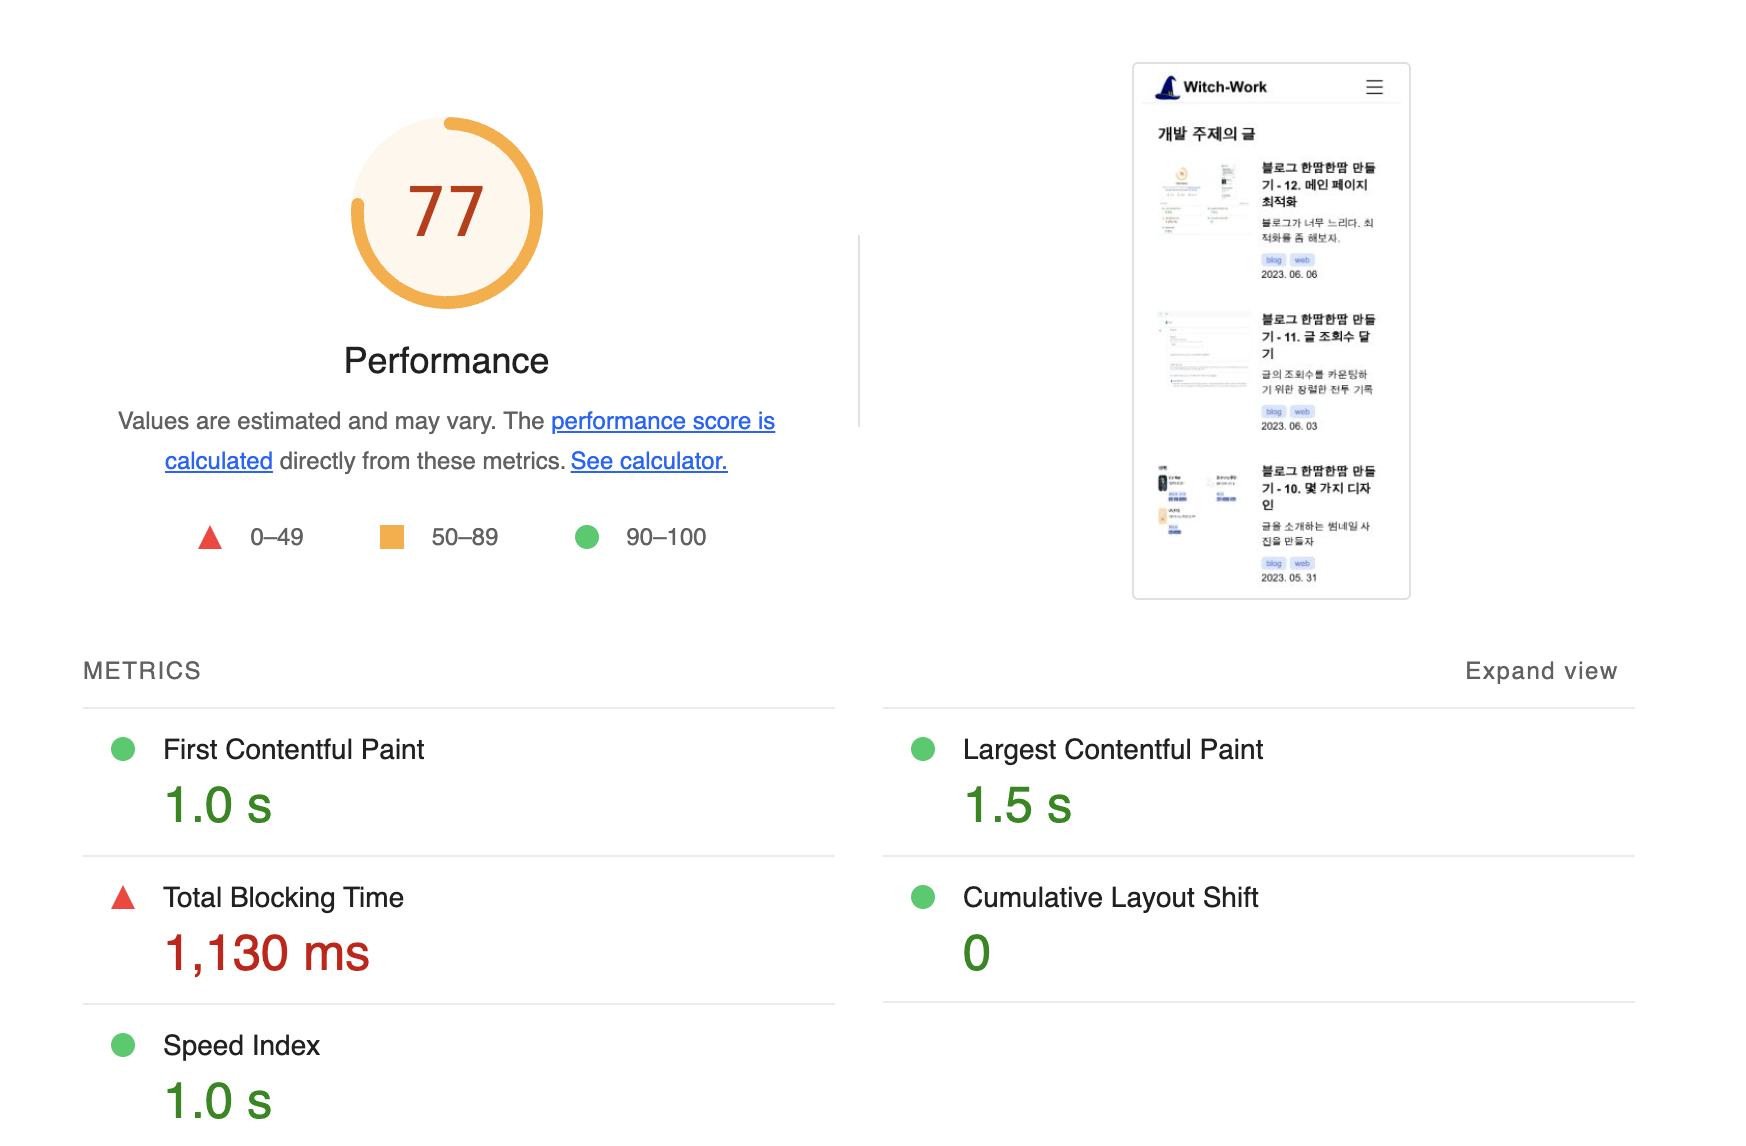This screenshot has height=1146, width=1746.
Task: Click the orange square 50–89 legend icon
Action: (392, 537)
